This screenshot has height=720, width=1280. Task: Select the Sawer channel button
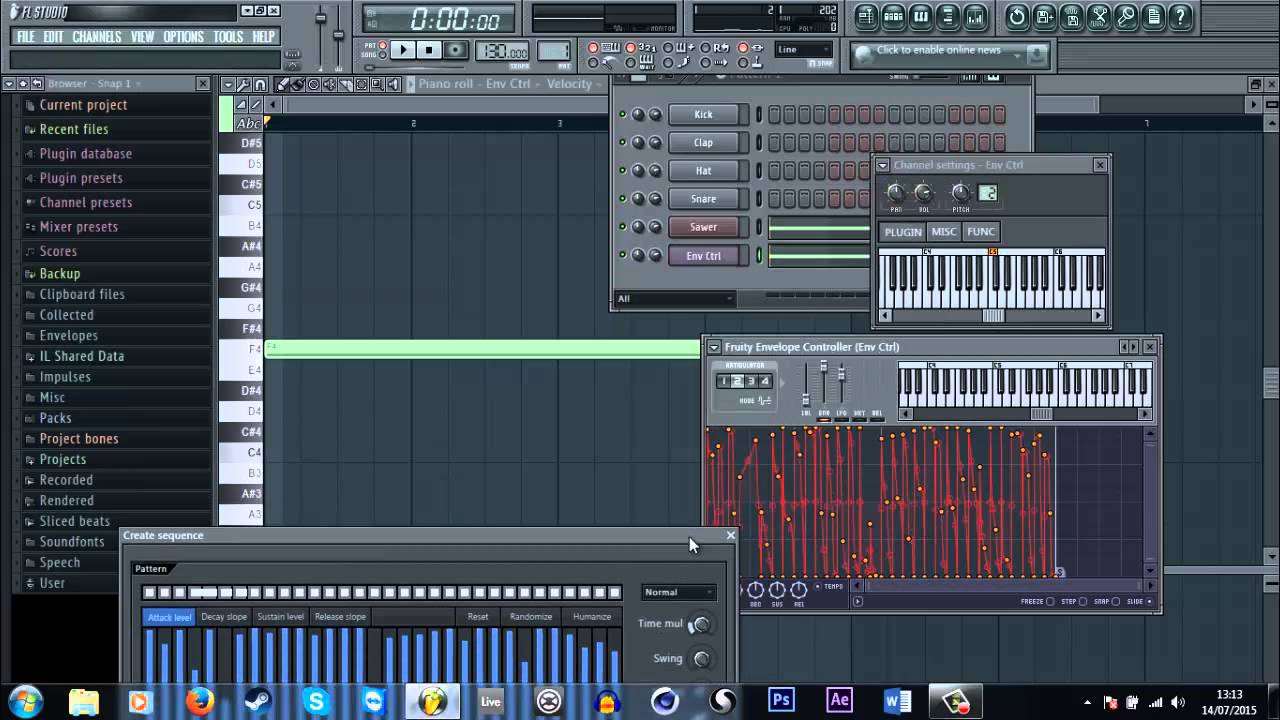coord(704,227)
